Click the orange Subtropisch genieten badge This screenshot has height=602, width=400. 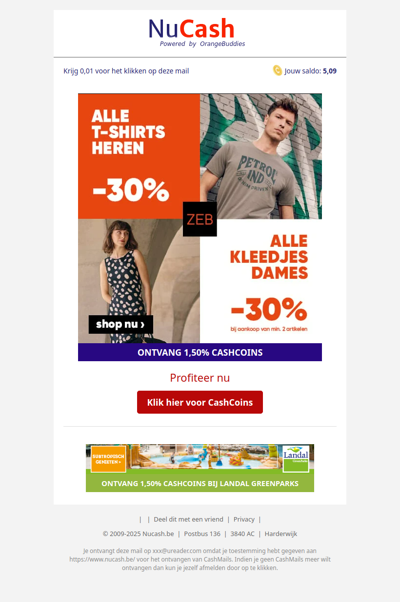(x=108, y=459)
